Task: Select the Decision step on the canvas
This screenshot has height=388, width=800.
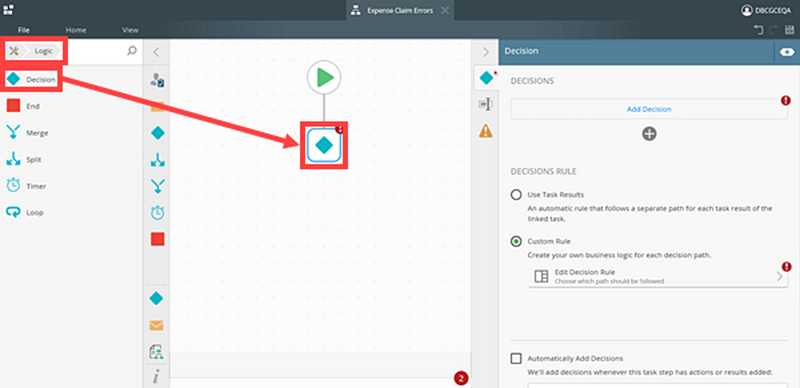Action: (324, 146)
